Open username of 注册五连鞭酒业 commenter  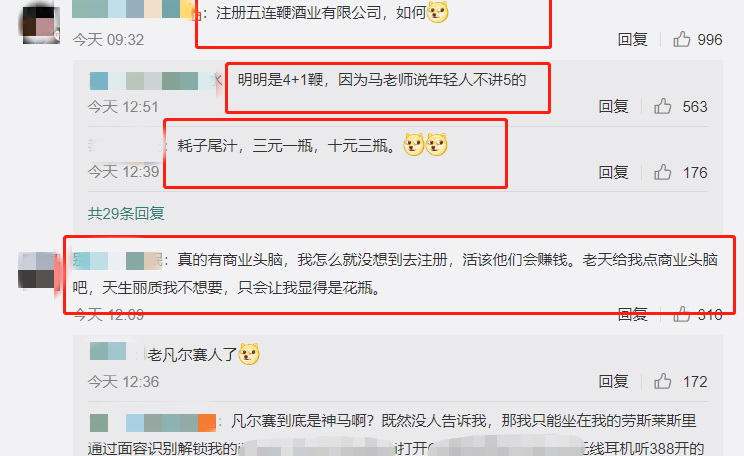[x=134, y=10]
